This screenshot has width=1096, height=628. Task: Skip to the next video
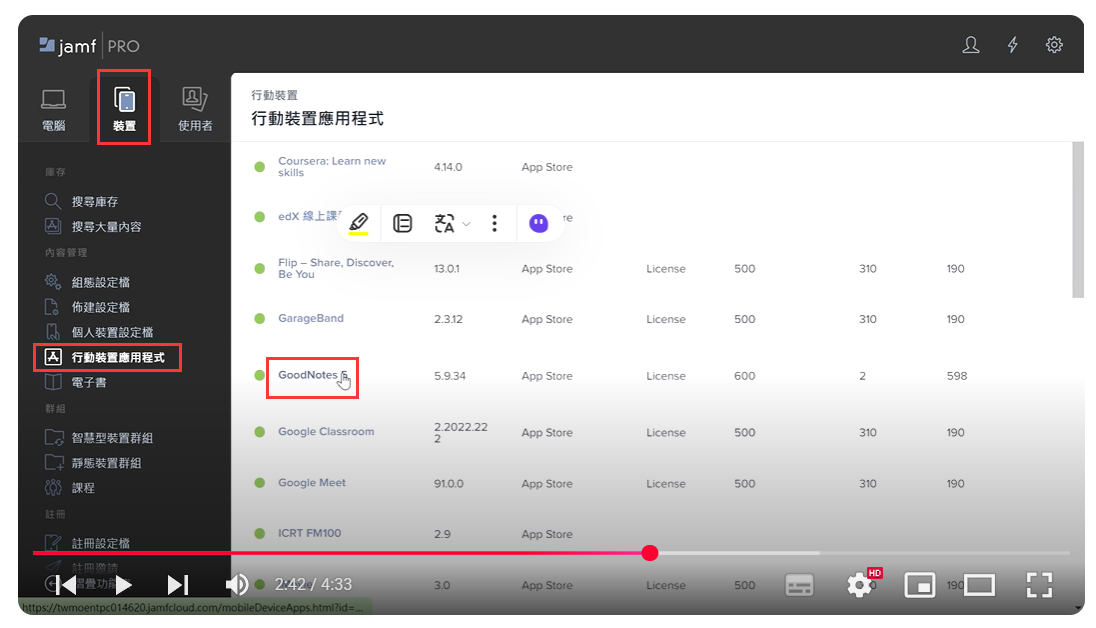(178, 585)
